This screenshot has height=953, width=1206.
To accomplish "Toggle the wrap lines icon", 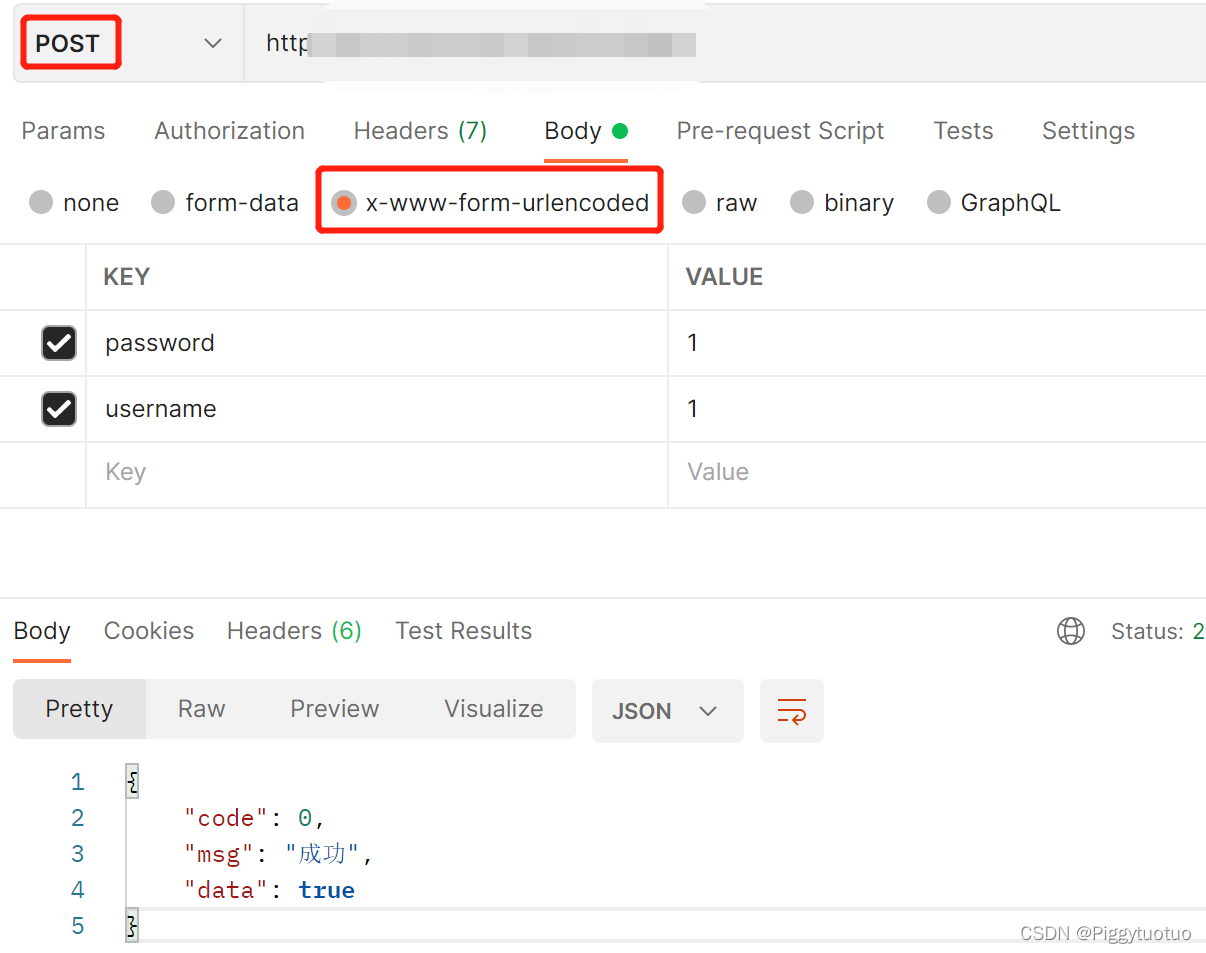I will click(x=792, y=711).
